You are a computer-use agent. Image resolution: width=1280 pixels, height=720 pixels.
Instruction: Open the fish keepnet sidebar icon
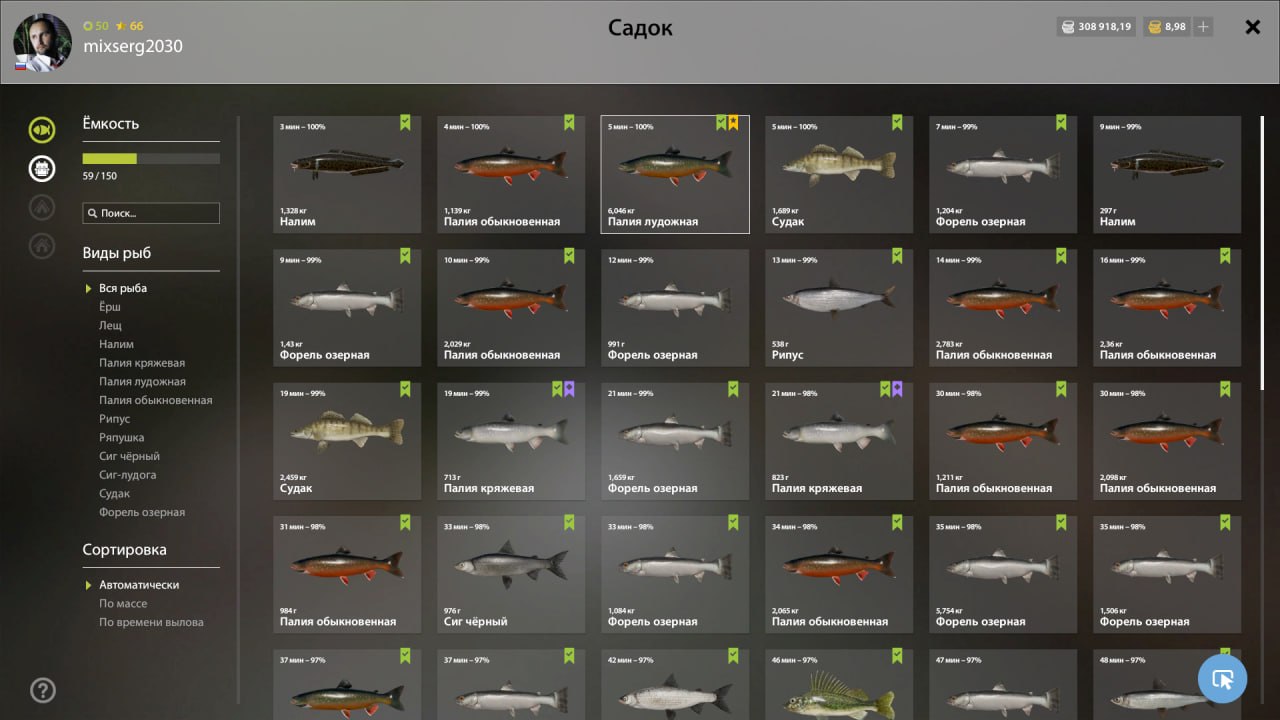pos(42,130)
